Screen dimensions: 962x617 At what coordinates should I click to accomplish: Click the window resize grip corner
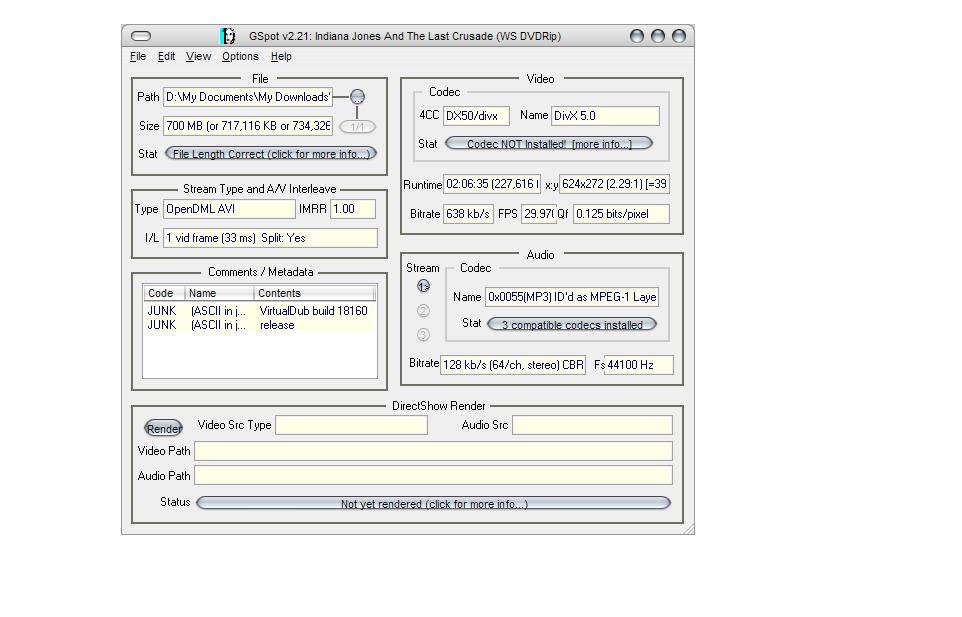[x=689, y=529]
